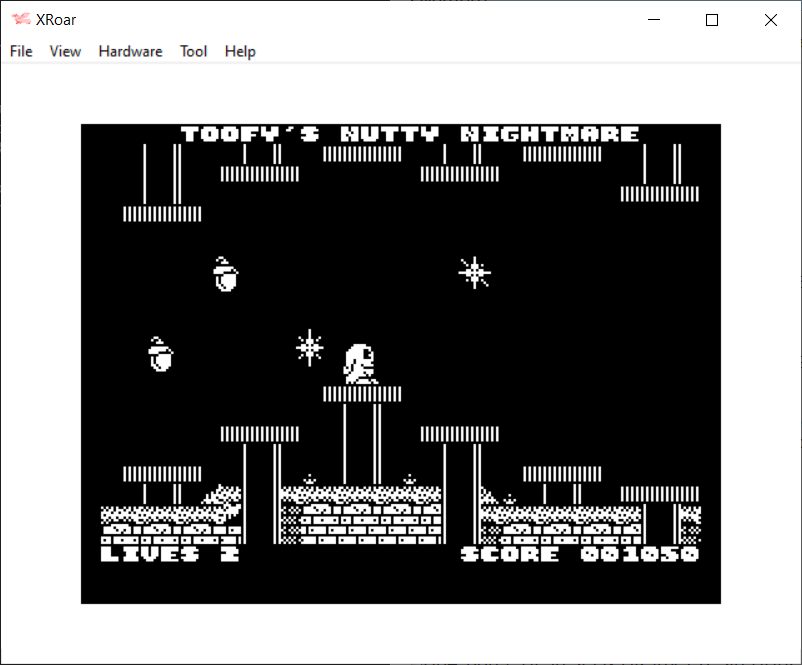Close the XRoar emulator window
The width and height of the screenshot is (802, 665).
(x=770, y=20)
